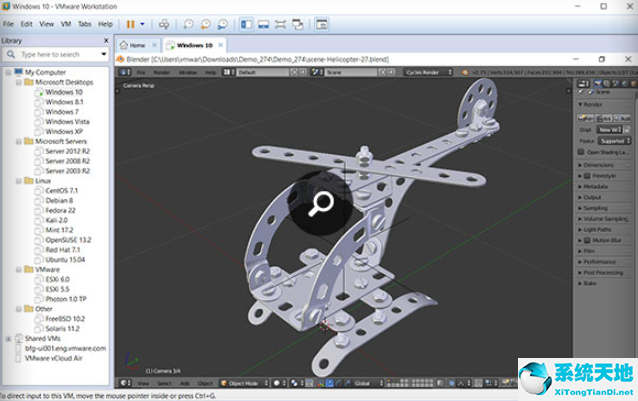Close the Home tab
638x401 pixels.
pyautogui.click(x=154, y=45)
